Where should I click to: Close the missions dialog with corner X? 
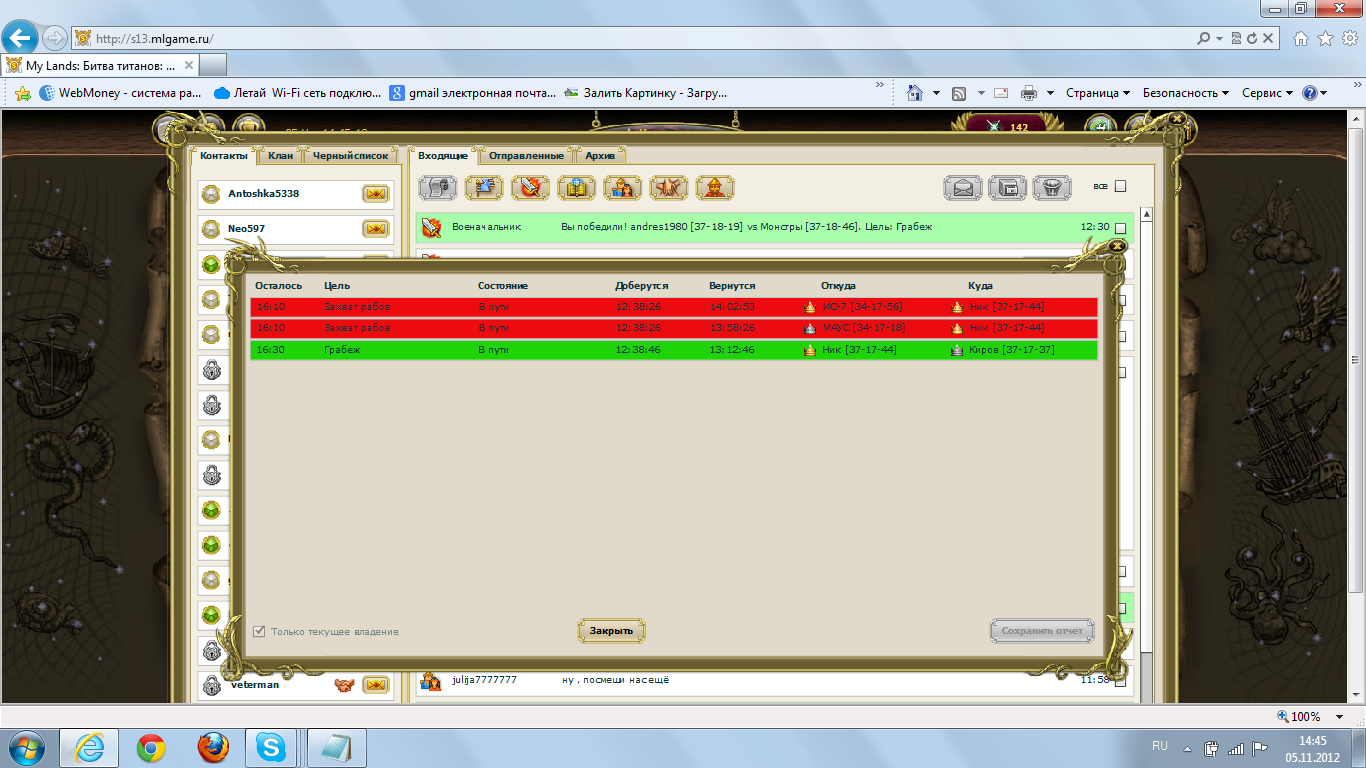point(1117,246)
